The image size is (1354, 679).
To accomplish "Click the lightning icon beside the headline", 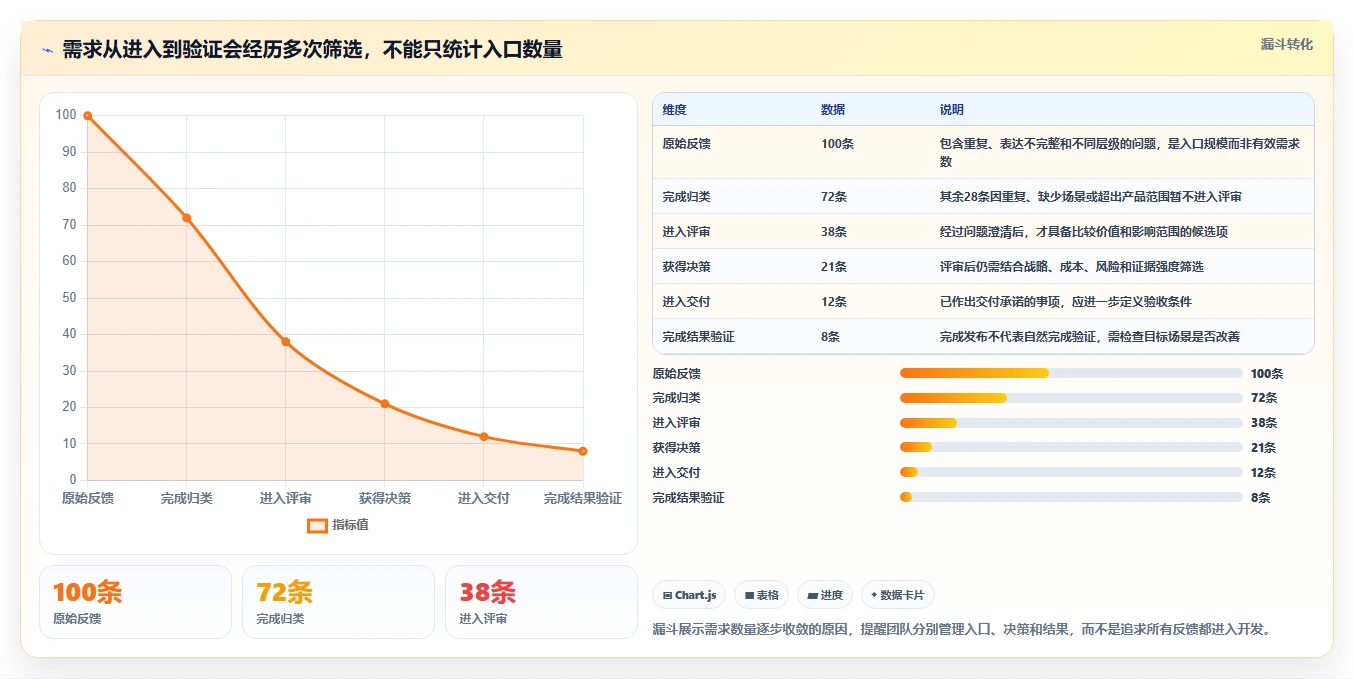I will 47,50.
